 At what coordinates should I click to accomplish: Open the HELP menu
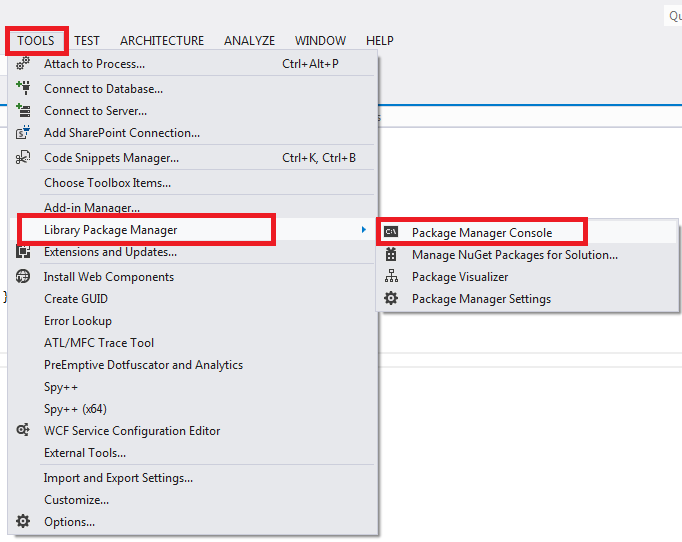(380, 41)
